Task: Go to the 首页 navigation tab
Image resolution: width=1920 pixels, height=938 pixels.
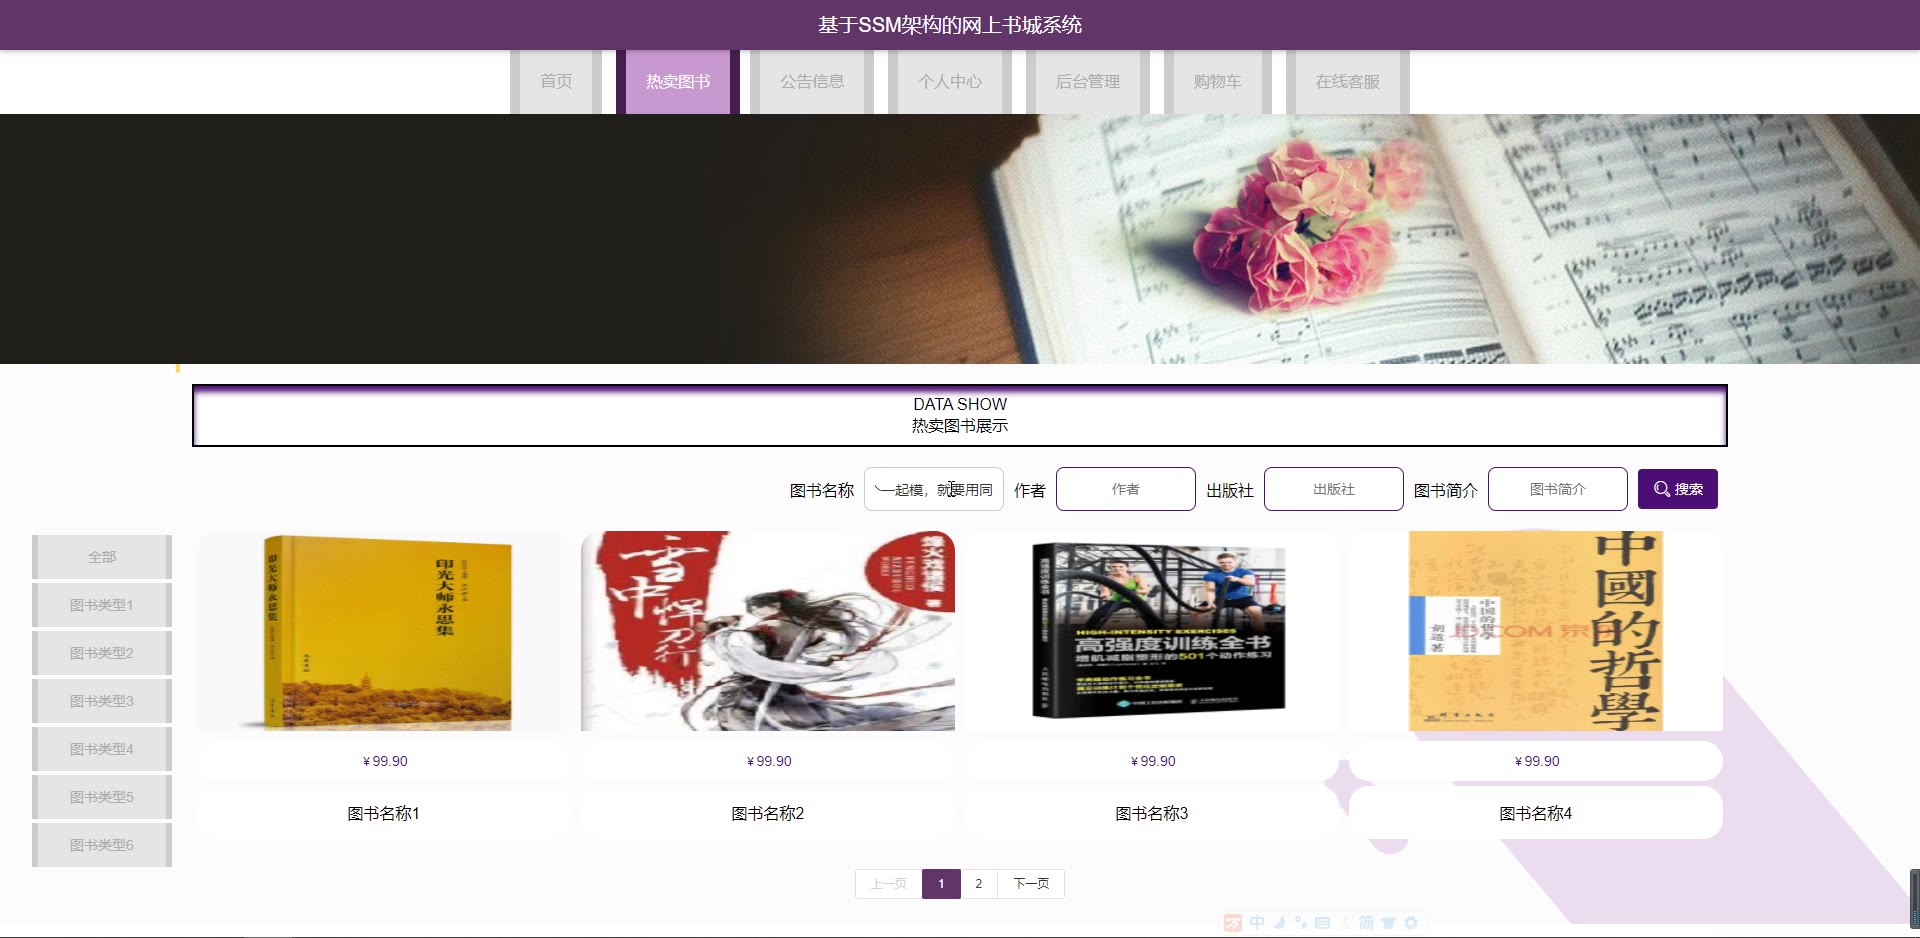Action: pos(556,82)
